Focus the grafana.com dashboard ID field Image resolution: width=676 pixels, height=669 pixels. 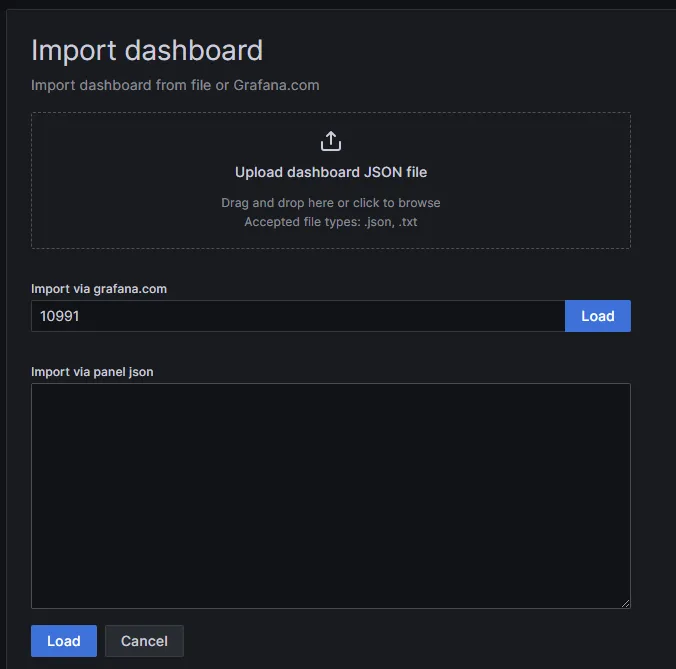pos(298,316)
